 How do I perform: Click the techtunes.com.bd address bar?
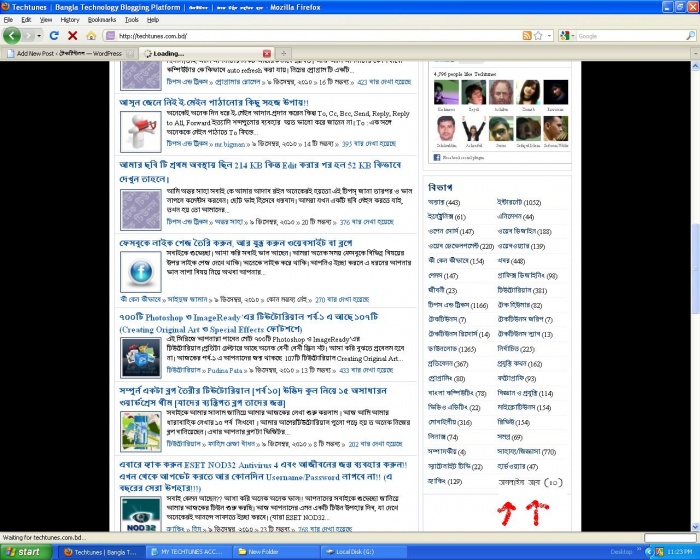click(319, 36)
